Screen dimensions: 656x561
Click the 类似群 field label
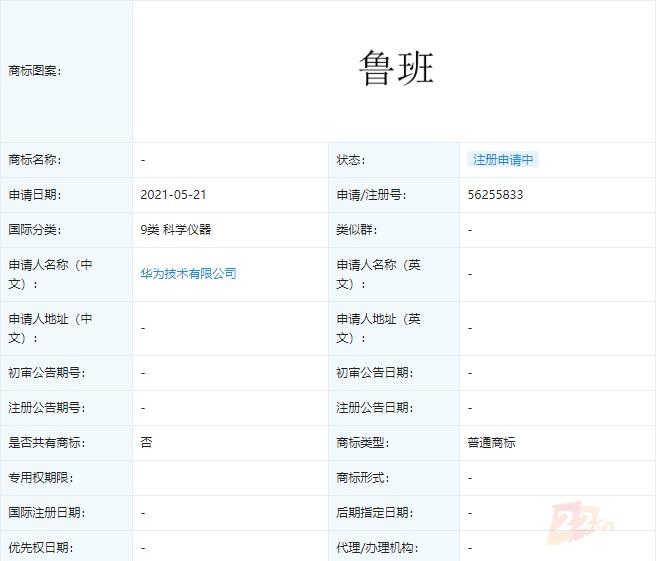tap(356, 230)
